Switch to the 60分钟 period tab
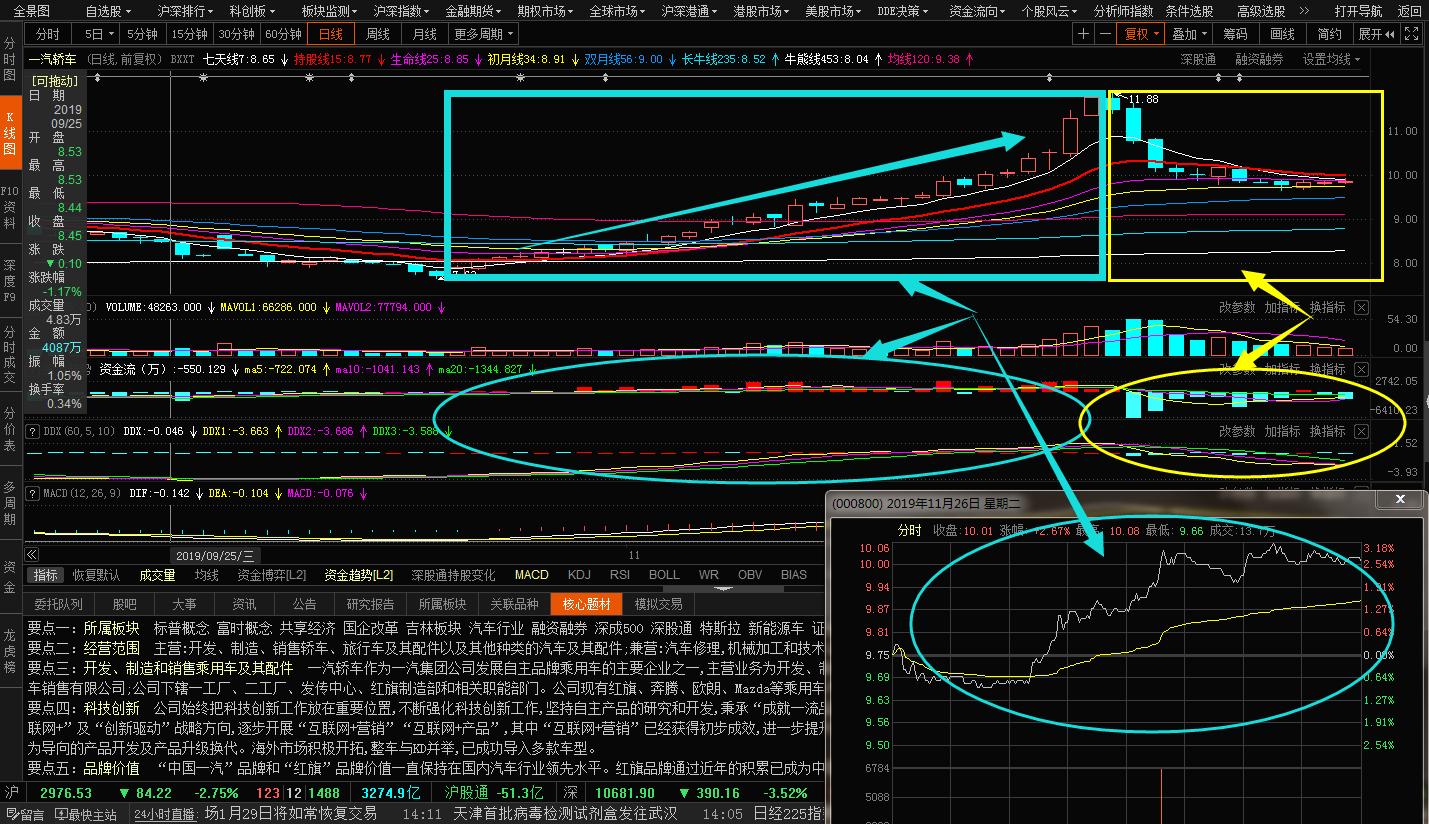1429x824 pixels. click(x=282, y=34)
